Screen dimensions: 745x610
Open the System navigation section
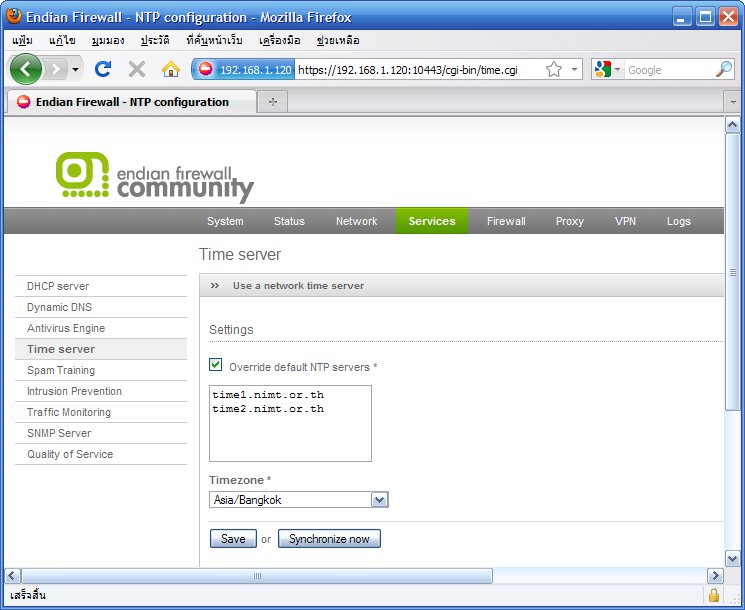225,221
